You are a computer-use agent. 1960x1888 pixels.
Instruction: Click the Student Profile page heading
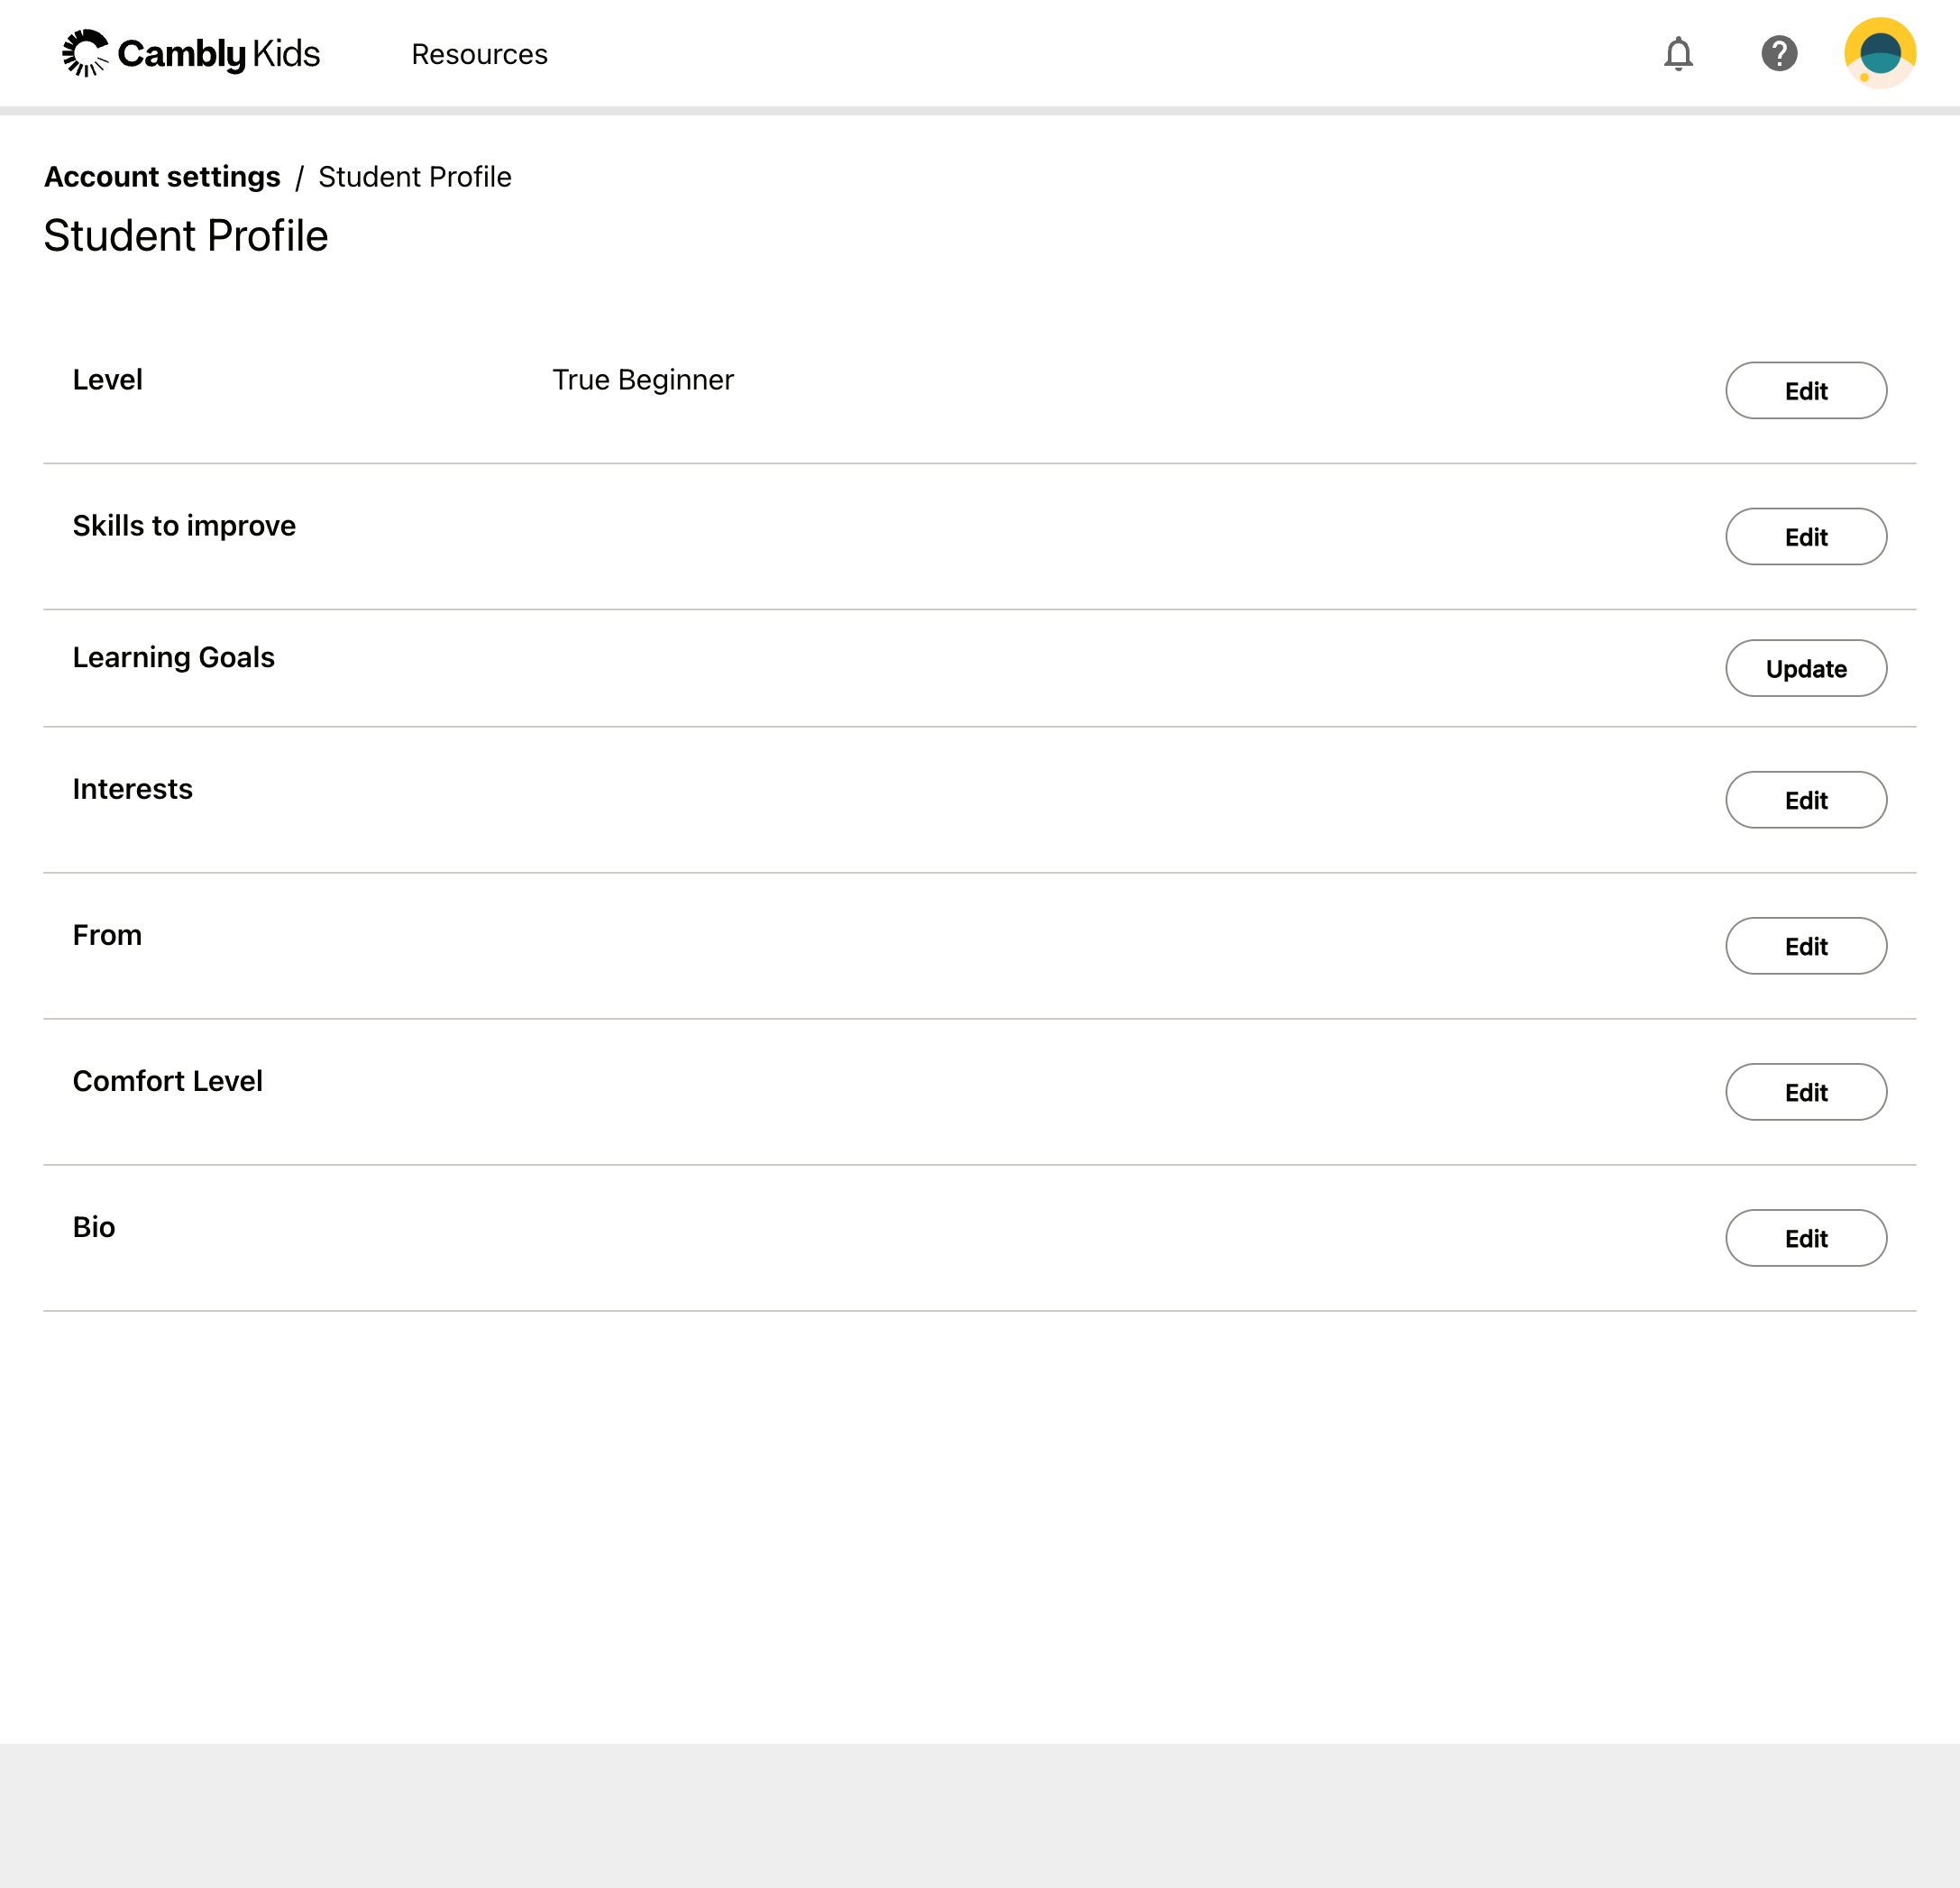click(186, 236)
